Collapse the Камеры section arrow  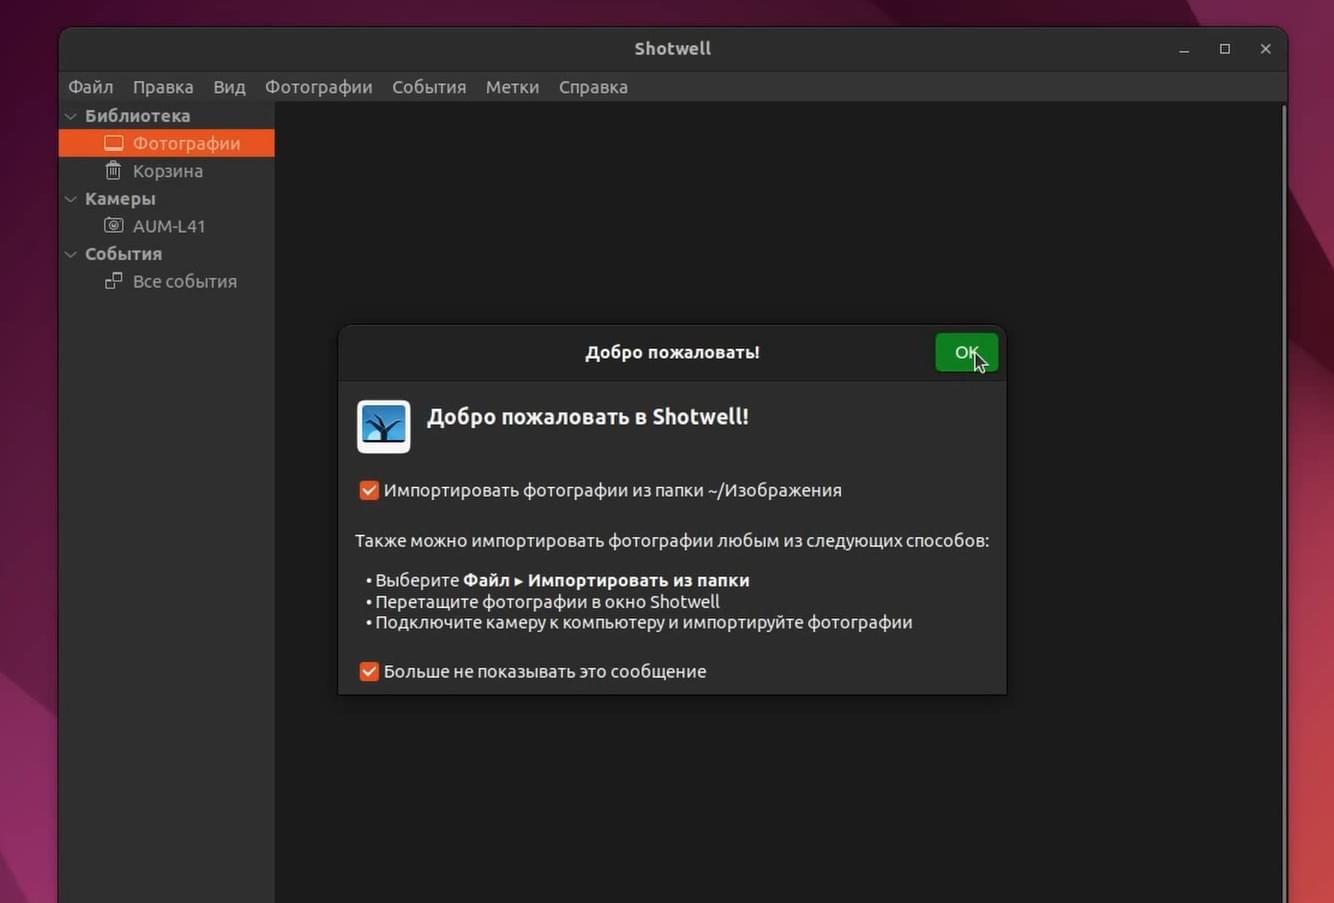pyautogui.click(x=71, y=199)
